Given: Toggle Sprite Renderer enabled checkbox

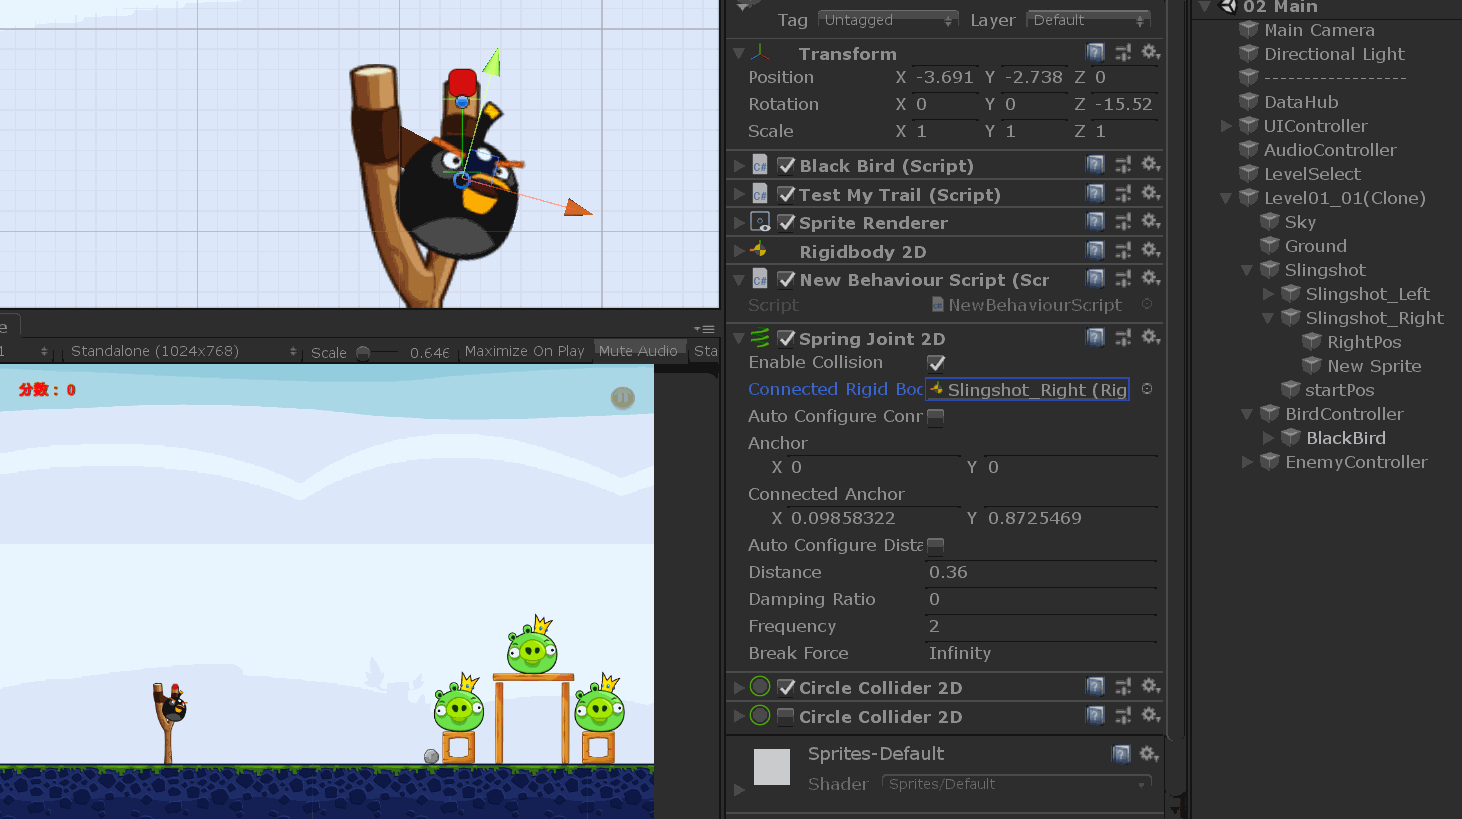Looking at the screenshot, I should point(786,222).
